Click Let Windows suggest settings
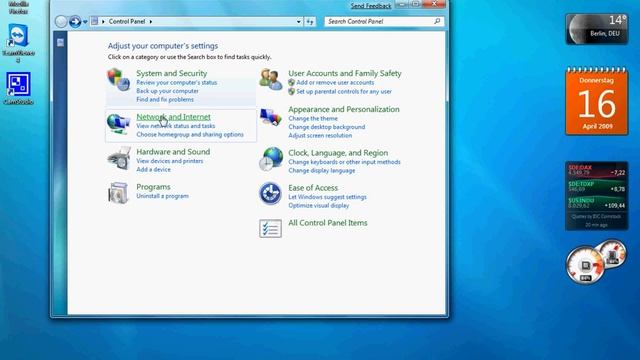The image size is (640, 360). [x=327, y=197]
